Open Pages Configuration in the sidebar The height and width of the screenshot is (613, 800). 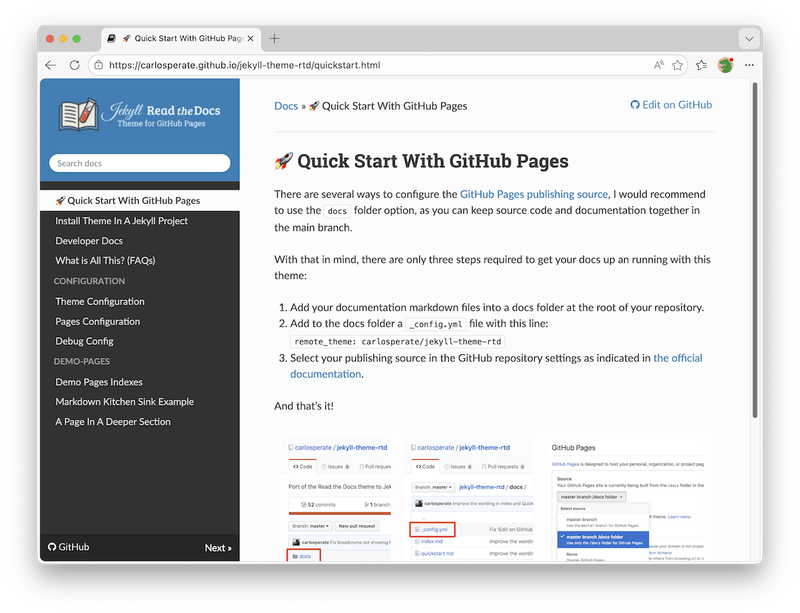[x=97, y=322]
